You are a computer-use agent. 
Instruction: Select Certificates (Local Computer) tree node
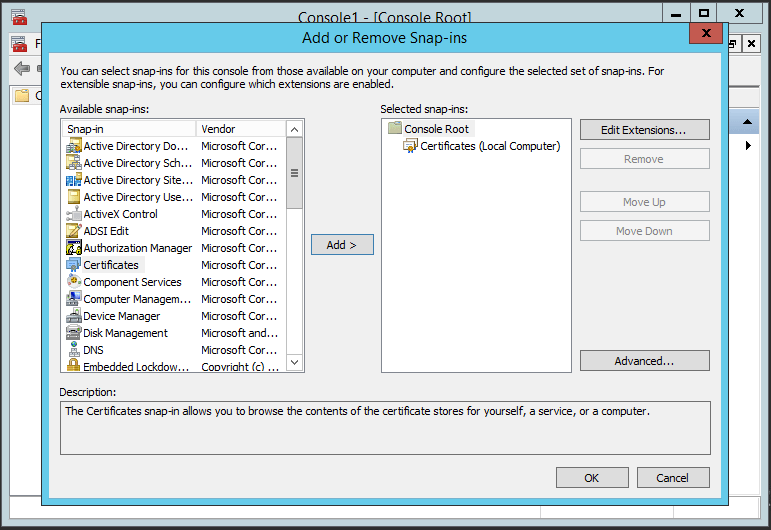pos(489,146)
